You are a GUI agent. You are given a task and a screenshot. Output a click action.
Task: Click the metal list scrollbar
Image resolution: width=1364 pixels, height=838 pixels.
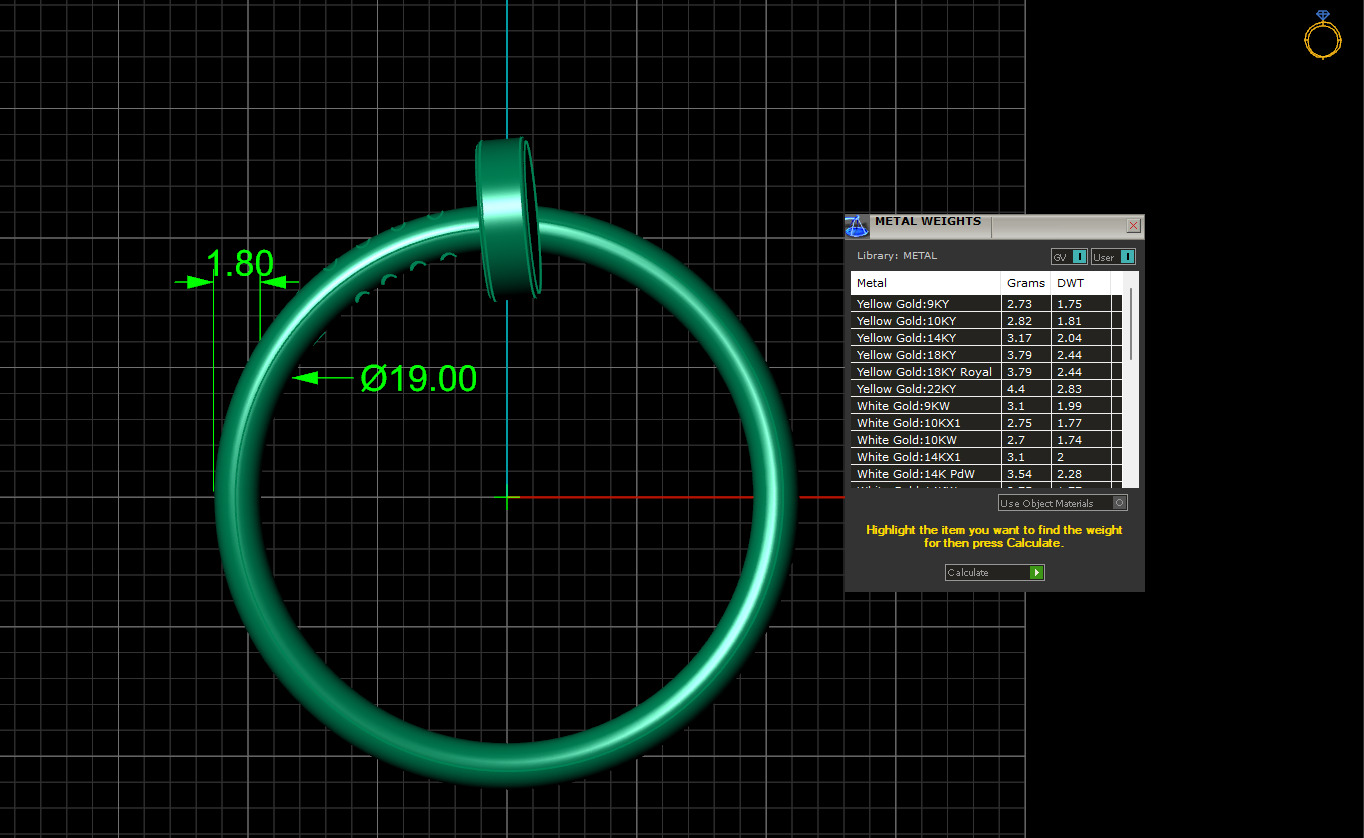point(1132,325)
